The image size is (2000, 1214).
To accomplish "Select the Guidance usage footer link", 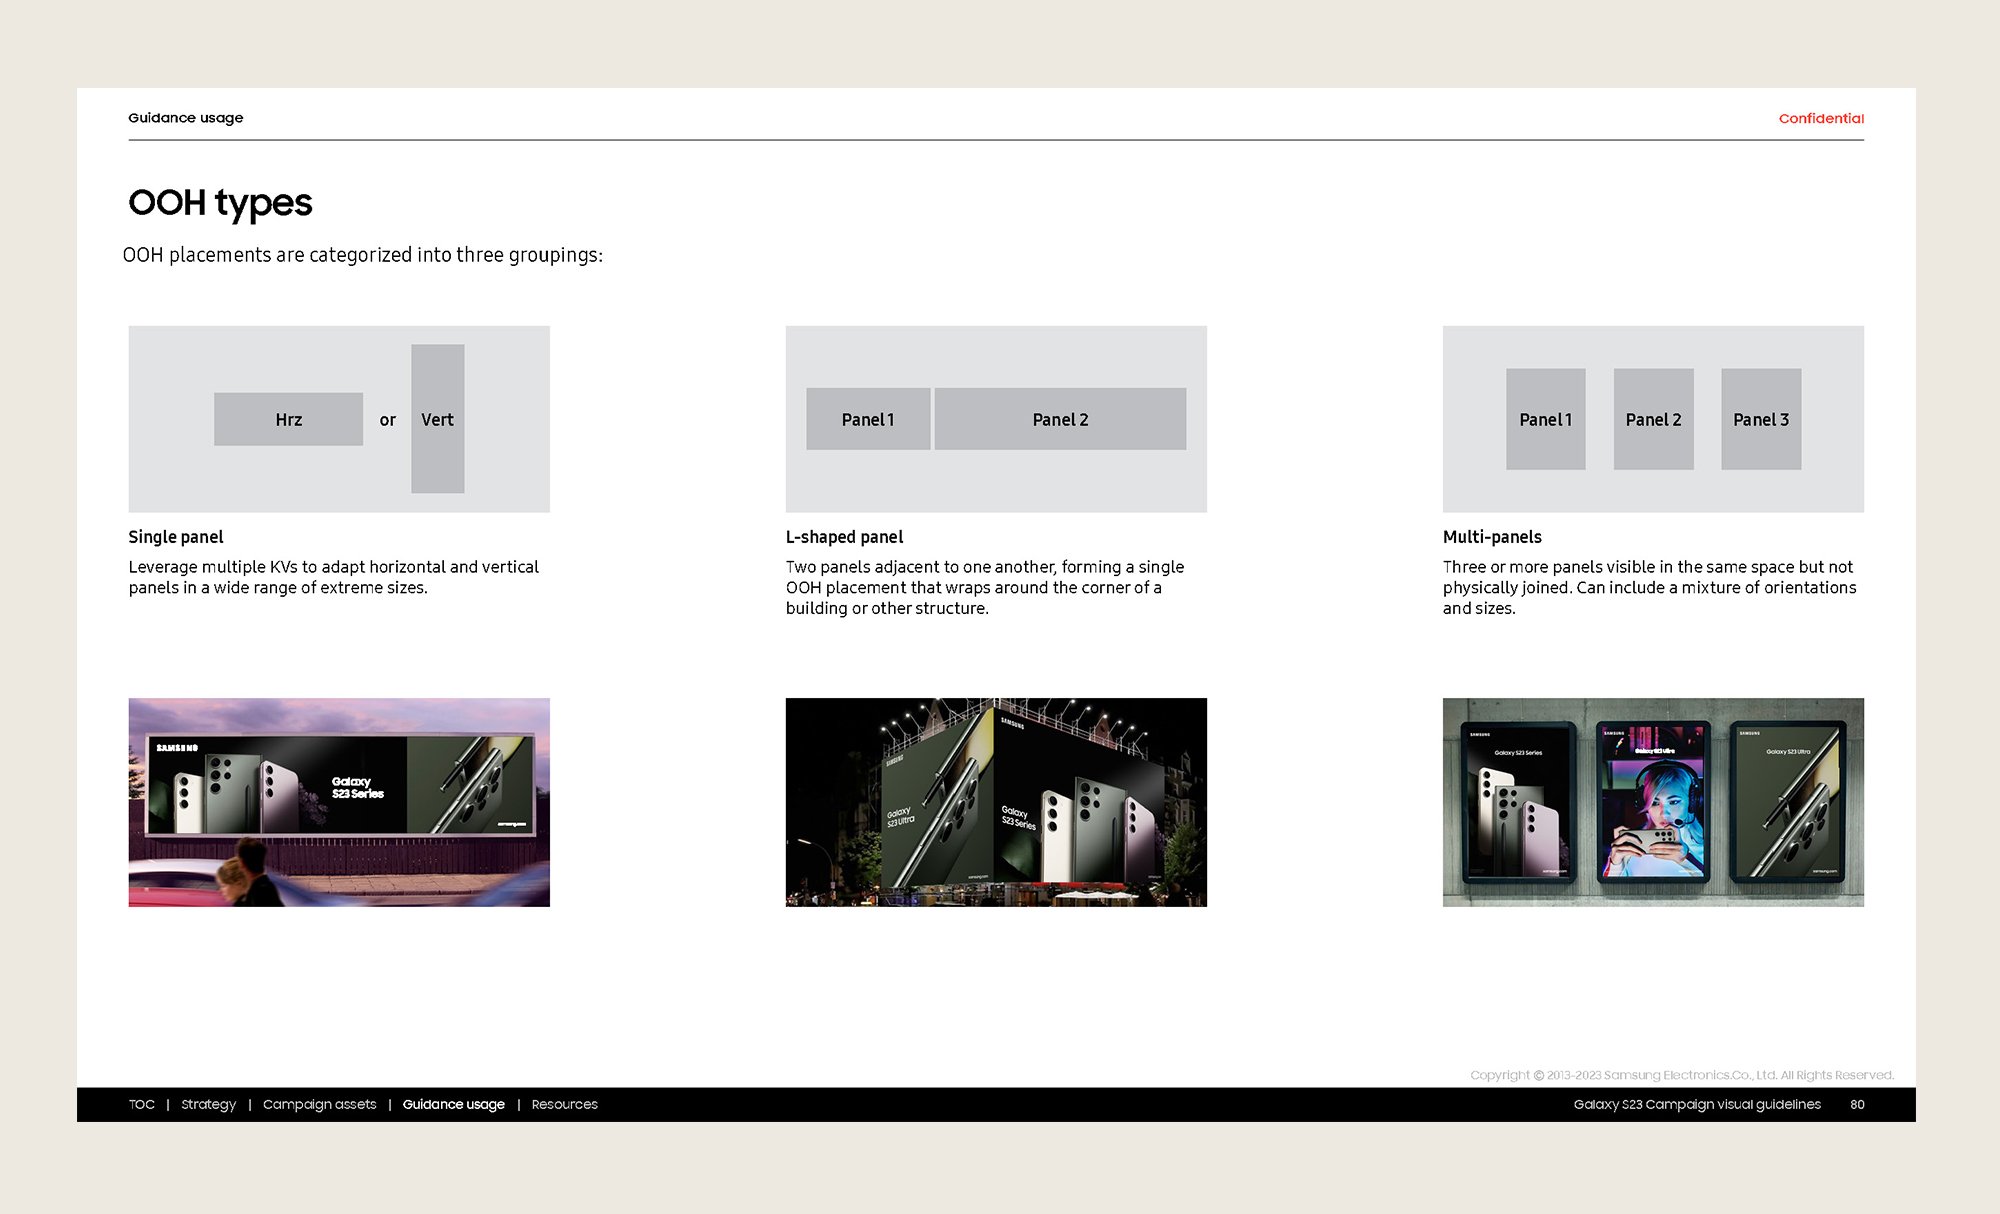I will (x=453, y=1104).
